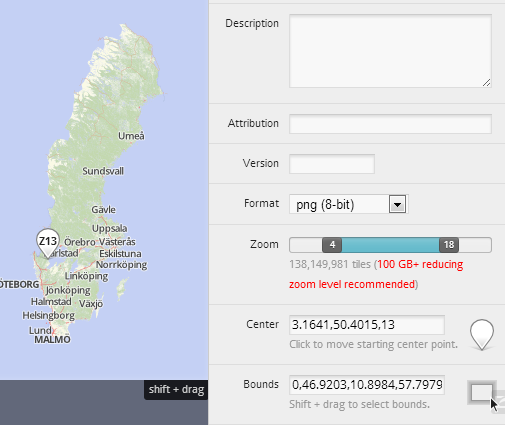The width and height of the screenshot is (505, 425).
Task: Click the bounds rectangle selection icon
Action: 481,392
